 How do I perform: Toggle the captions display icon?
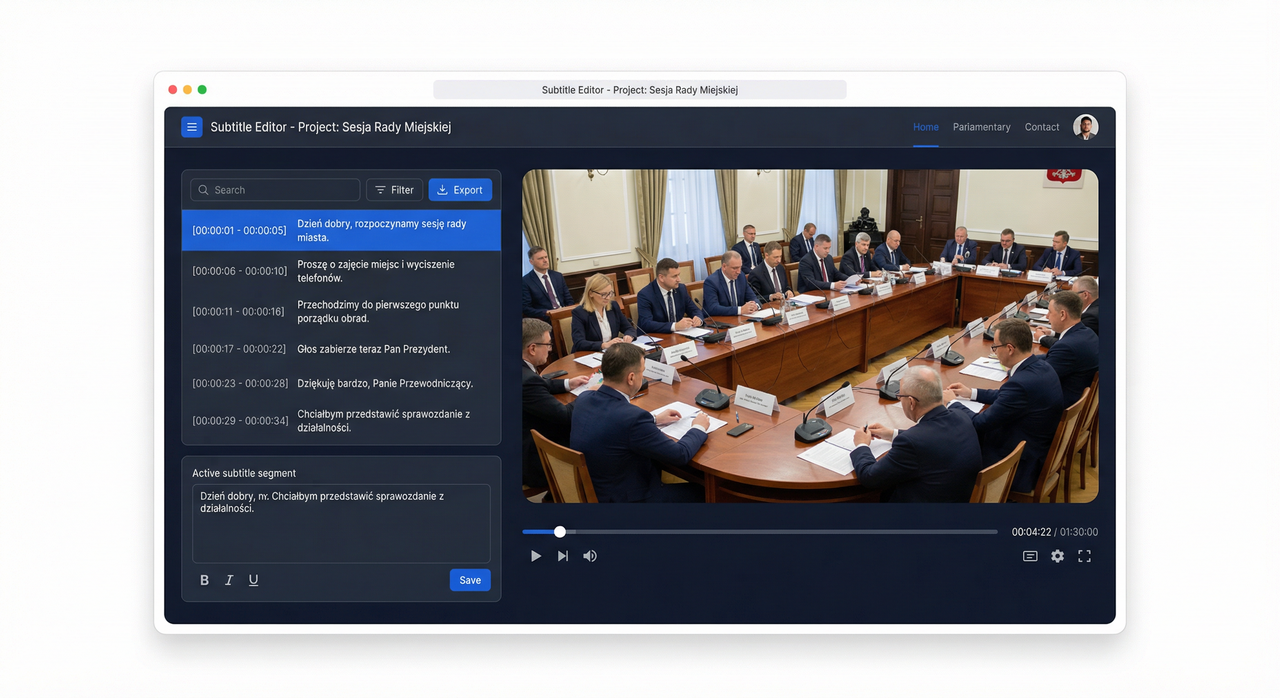click(x=1030, y=556)
